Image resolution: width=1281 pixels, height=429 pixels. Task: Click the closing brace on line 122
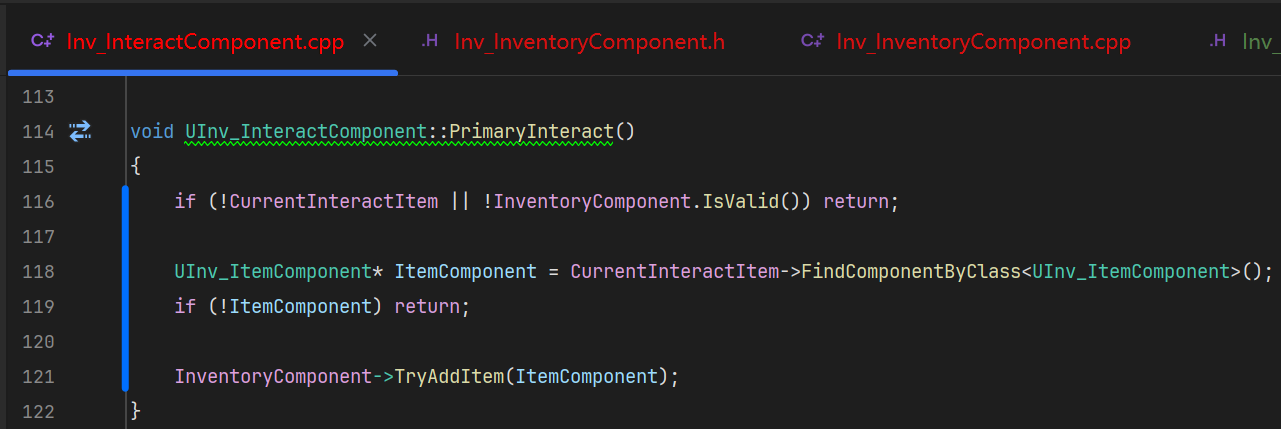(136, 411)
